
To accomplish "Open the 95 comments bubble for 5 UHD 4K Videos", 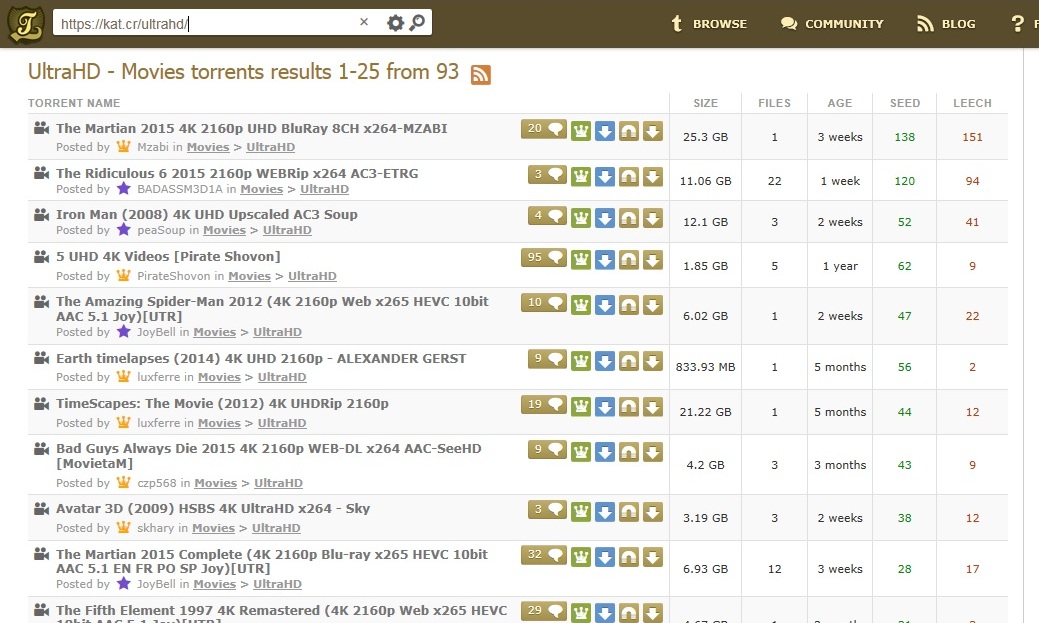I will click(544, 258).
